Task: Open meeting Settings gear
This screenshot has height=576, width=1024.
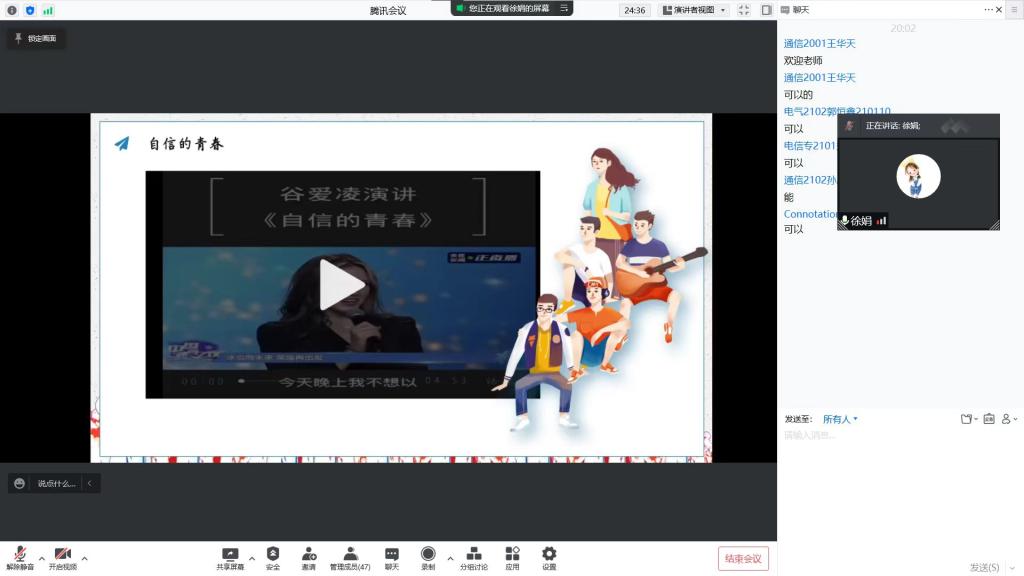Action: click(x=549, y=556)
